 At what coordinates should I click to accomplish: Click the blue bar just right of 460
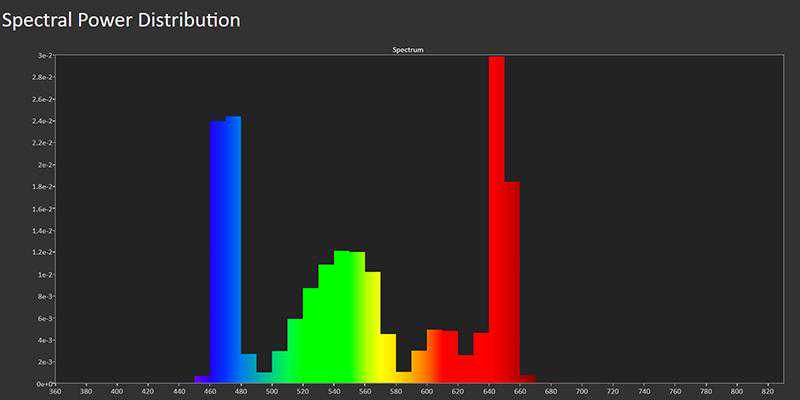pos(218,252)
